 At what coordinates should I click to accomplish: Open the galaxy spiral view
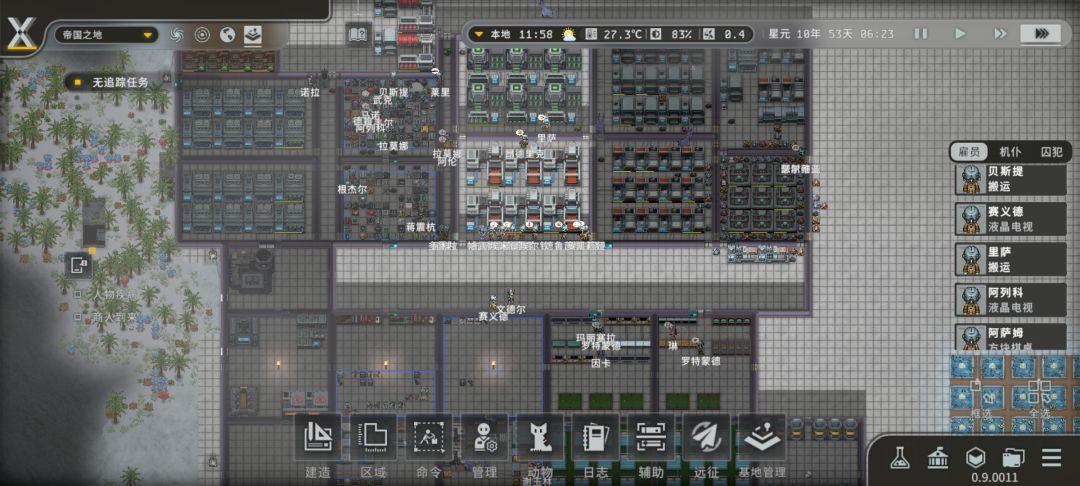click(177, 34)
